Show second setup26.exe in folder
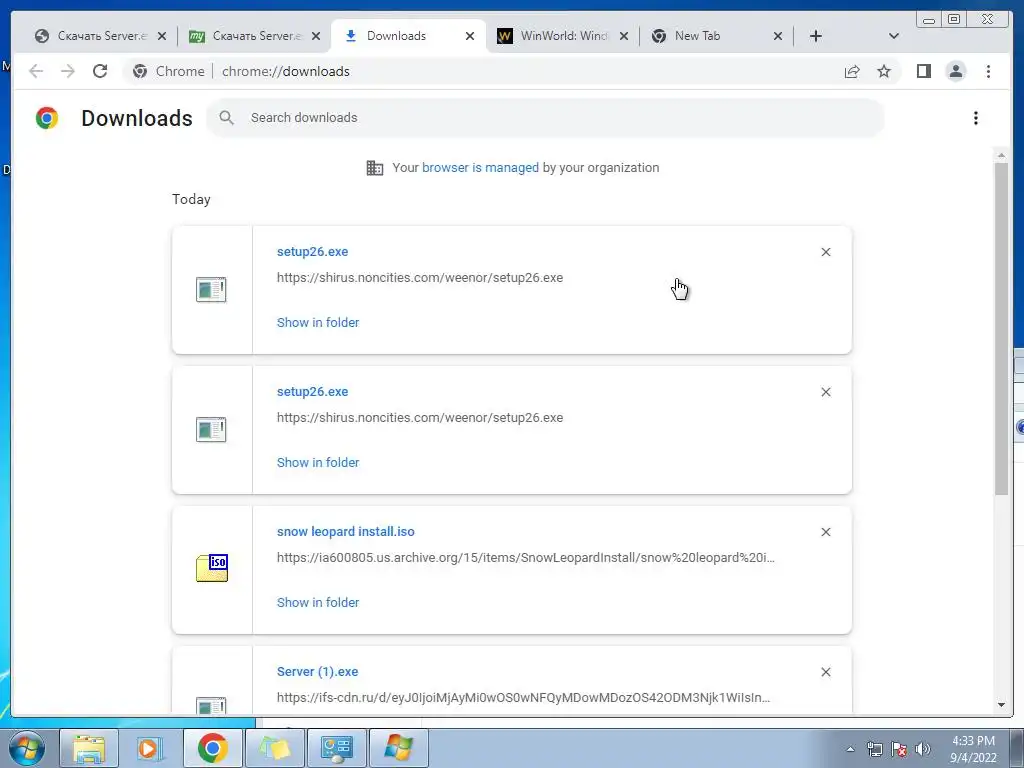Screen dimensions: 1024x768 point(318,462)
